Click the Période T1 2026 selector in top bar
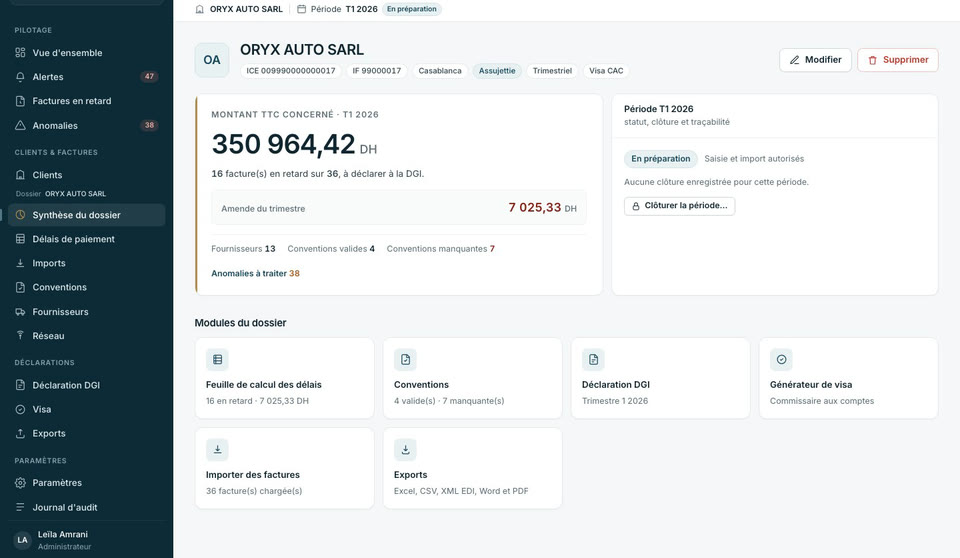This screenshot has width=960, height=558. pyautogui.click(x=337, y=9)
